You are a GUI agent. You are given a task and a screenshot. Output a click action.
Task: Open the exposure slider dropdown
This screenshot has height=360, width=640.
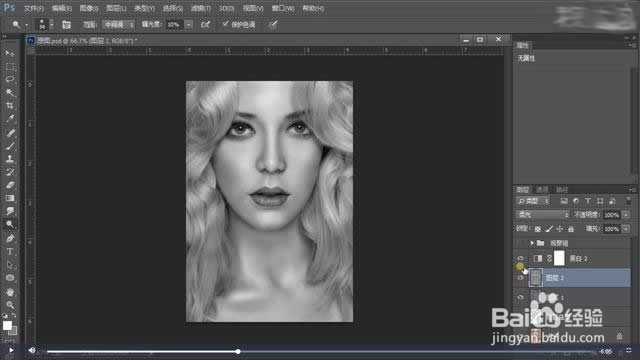coord(189,25)
